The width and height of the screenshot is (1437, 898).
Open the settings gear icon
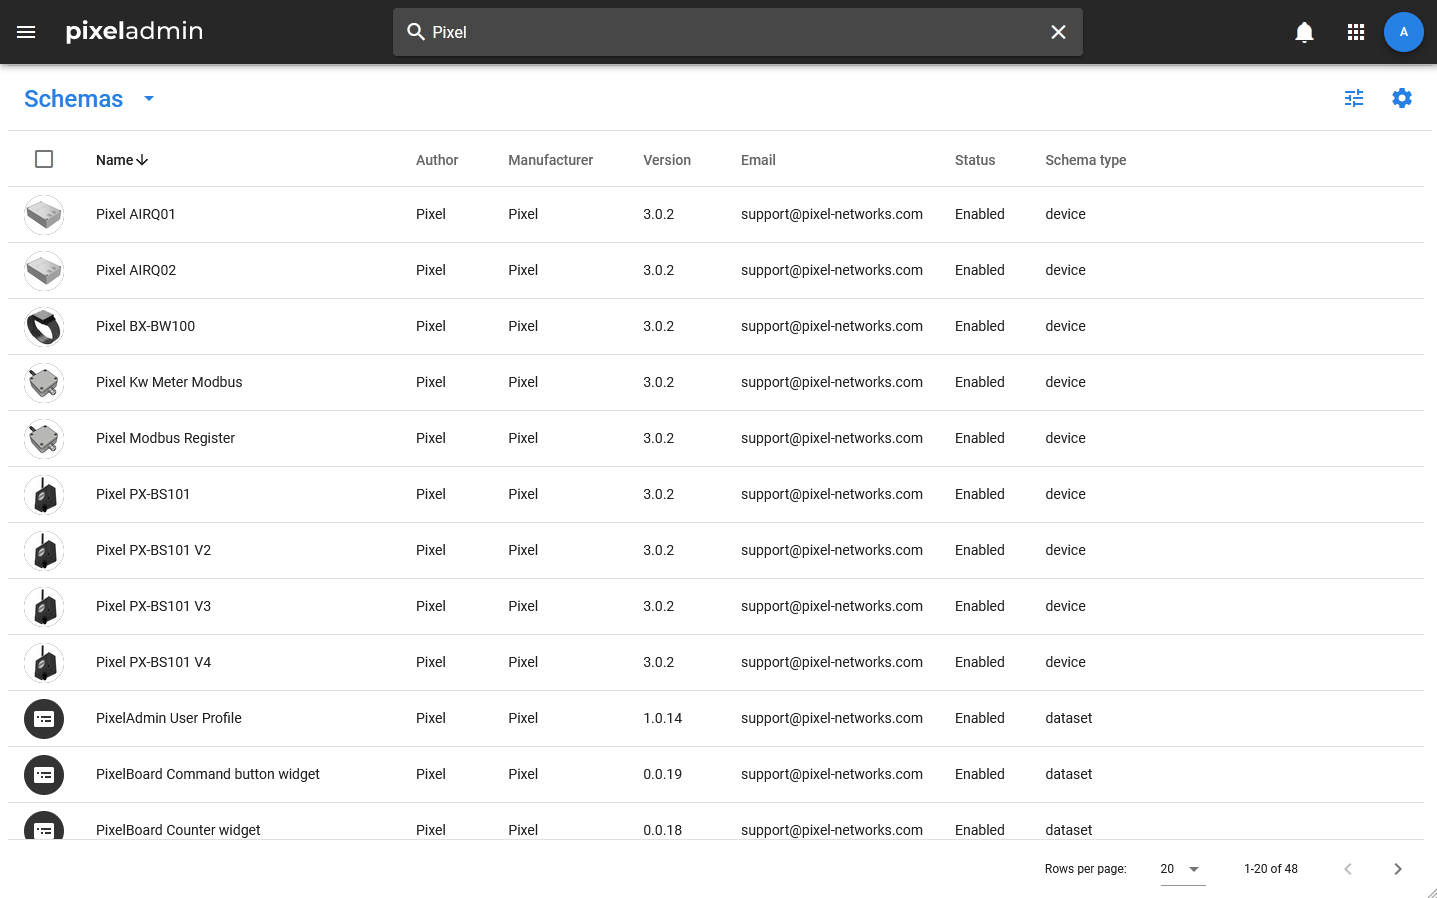pyautogui.click(x=1402, y=98)
